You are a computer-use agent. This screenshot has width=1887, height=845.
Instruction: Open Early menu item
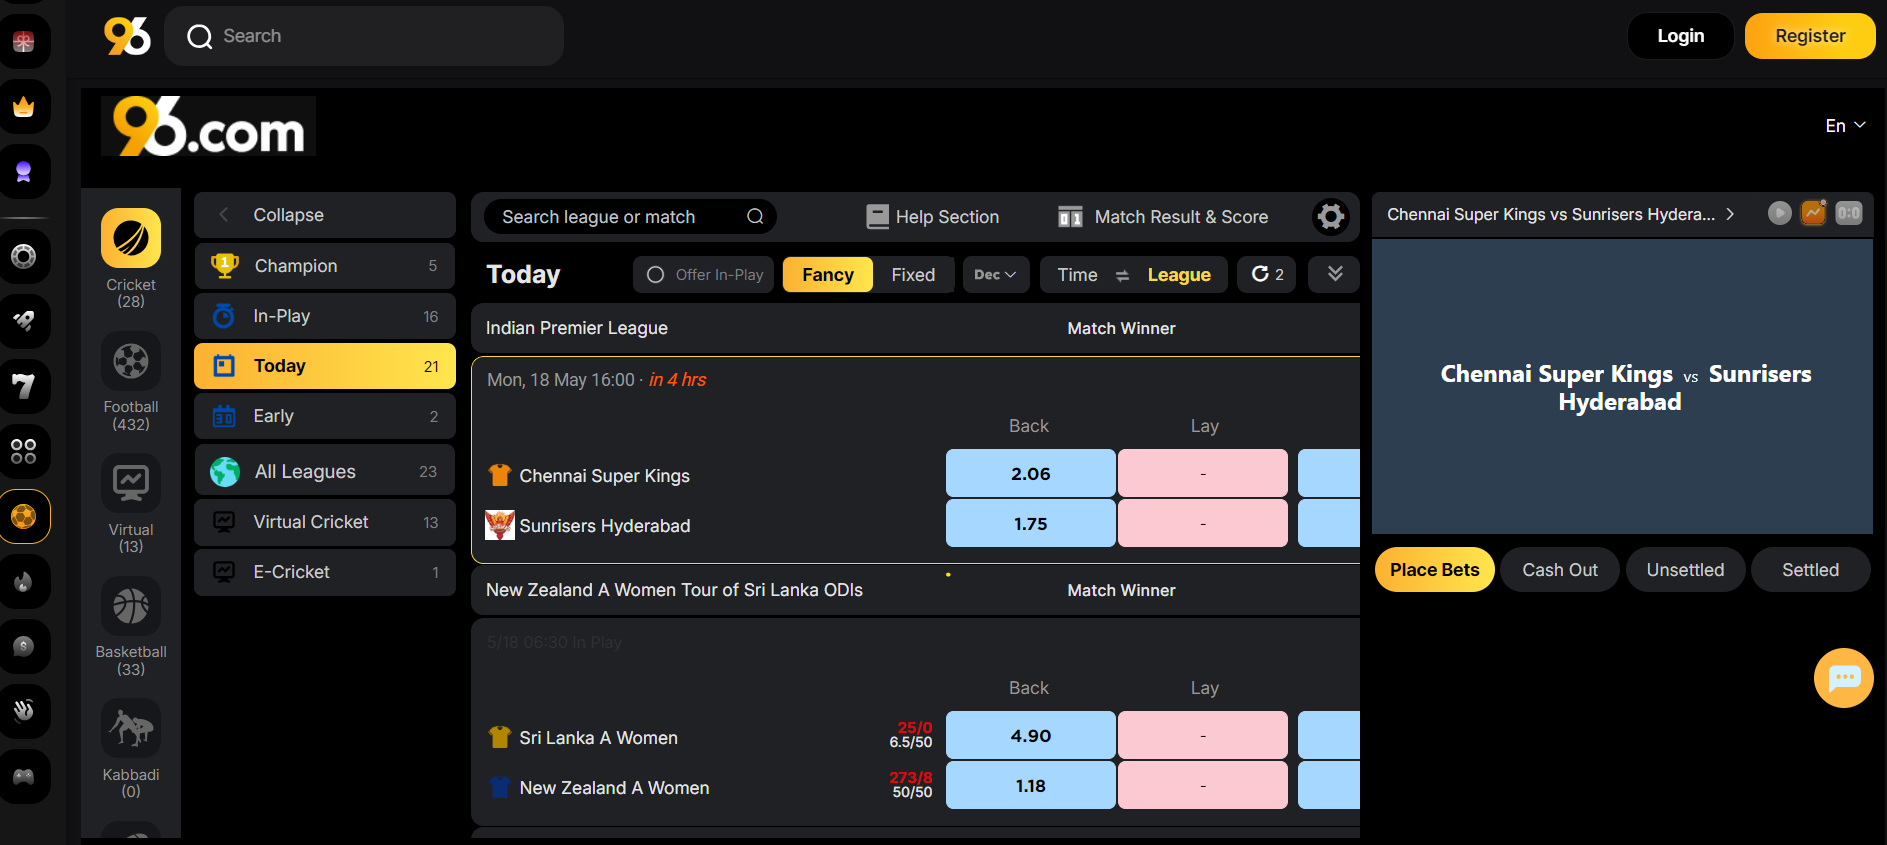tap(325, 416)
